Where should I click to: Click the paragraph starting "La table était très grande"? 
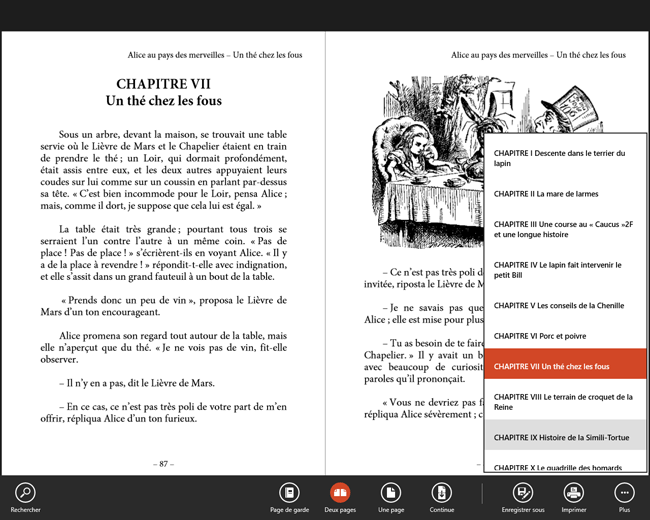163,253
